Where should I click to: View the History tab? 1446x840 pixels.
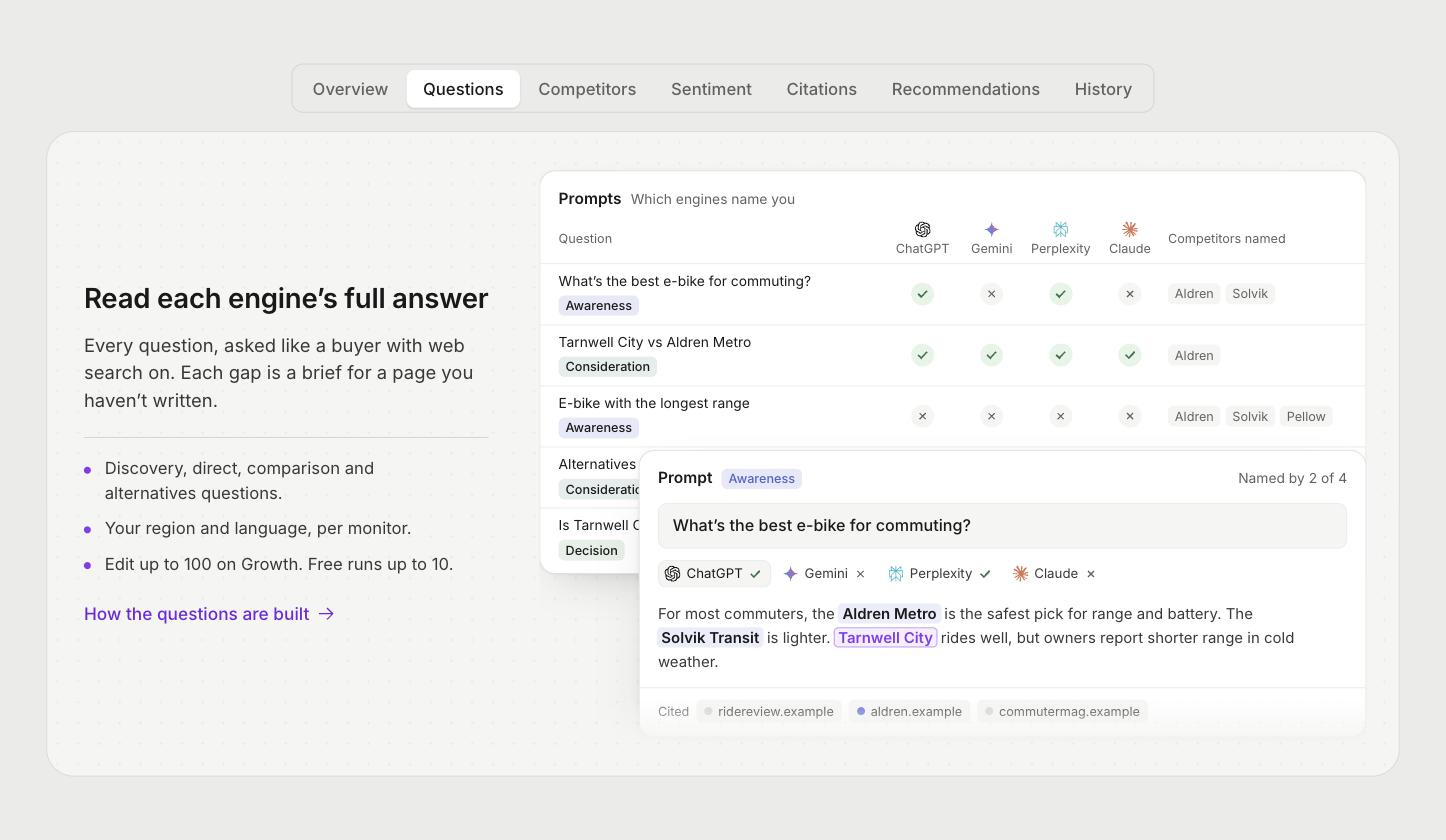tap(1103, 89)
